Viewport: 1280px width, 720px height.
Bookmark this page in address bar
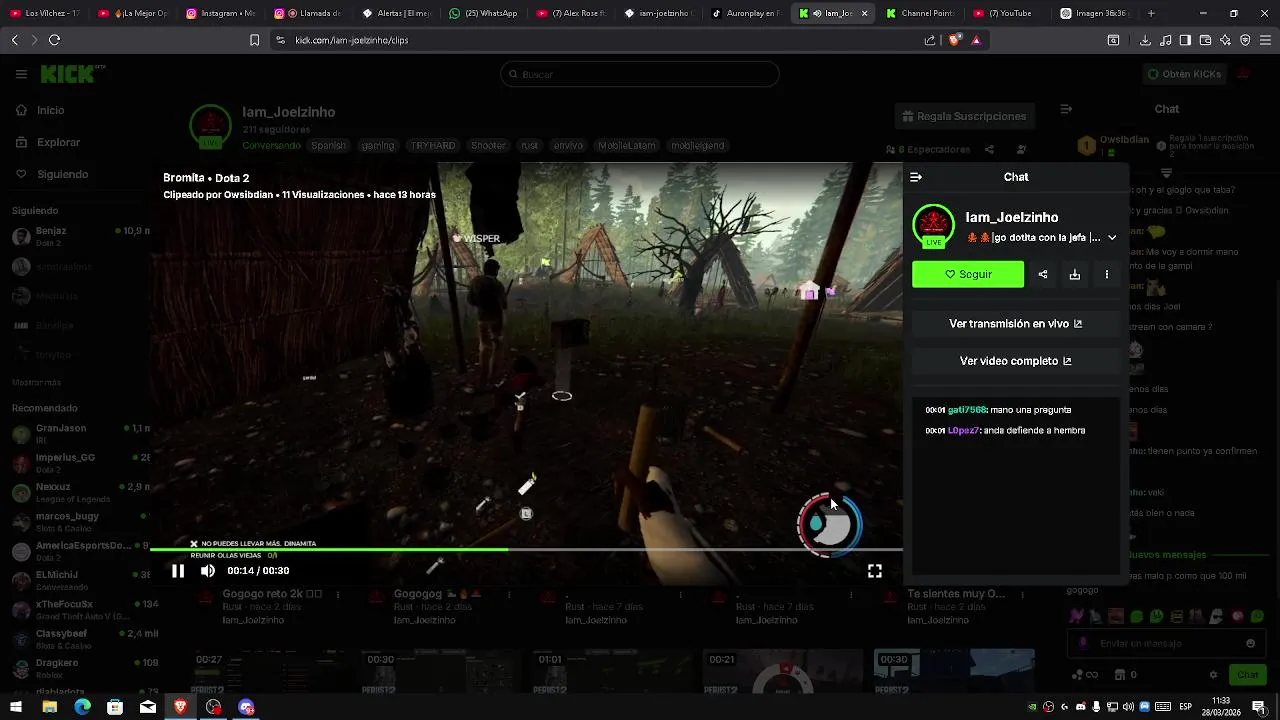click(x=254, y=40)
